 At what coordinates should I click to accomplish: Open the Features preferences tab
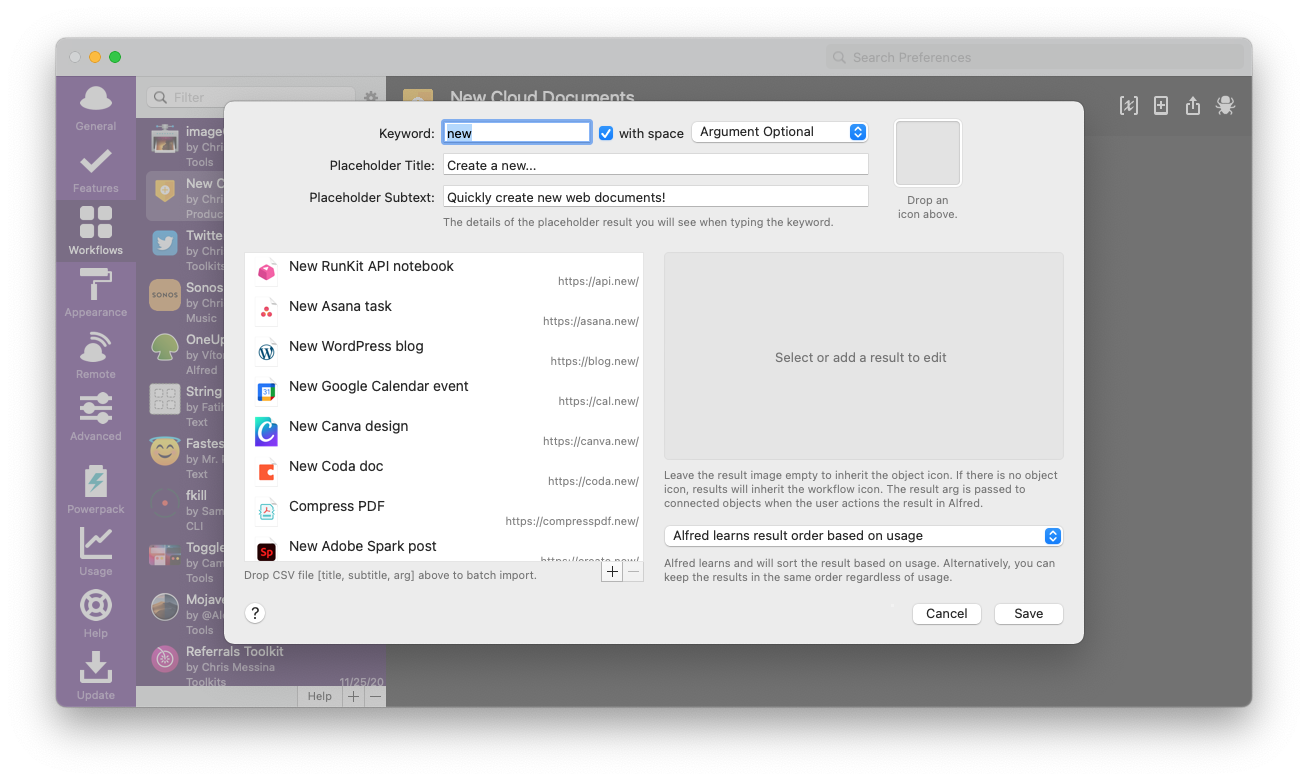pos(96,170)
